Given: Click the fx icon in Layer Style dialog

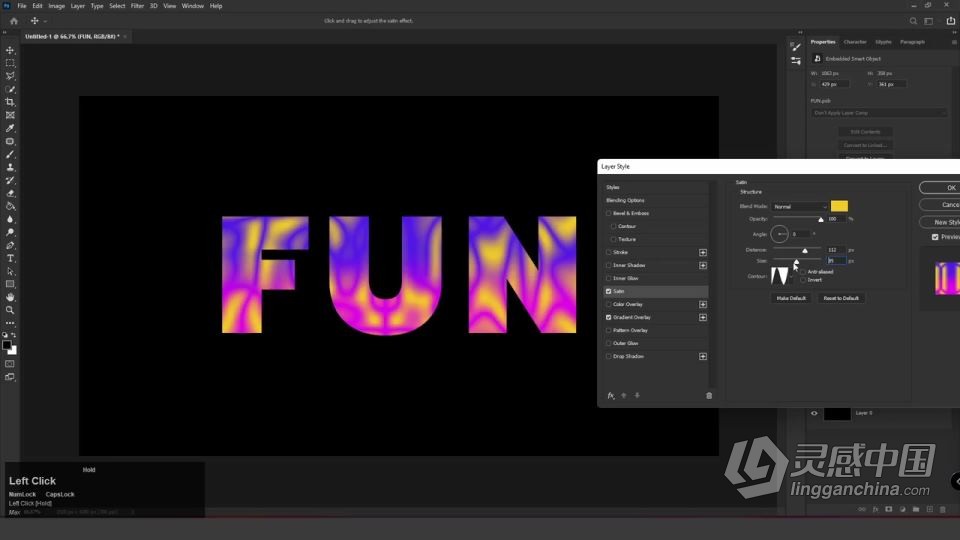Looking at the screenshot, I should click(610, 396).
